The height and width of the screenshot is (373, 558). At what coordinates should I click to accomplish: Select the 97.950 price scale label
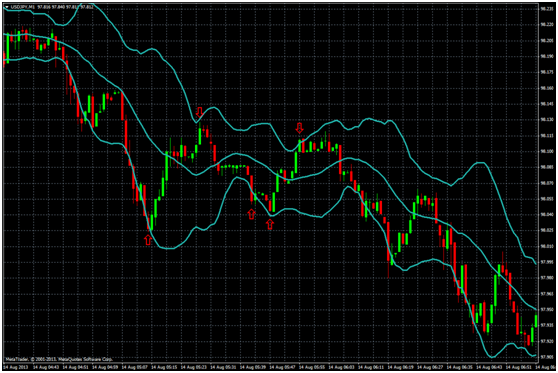pos(547,309)
